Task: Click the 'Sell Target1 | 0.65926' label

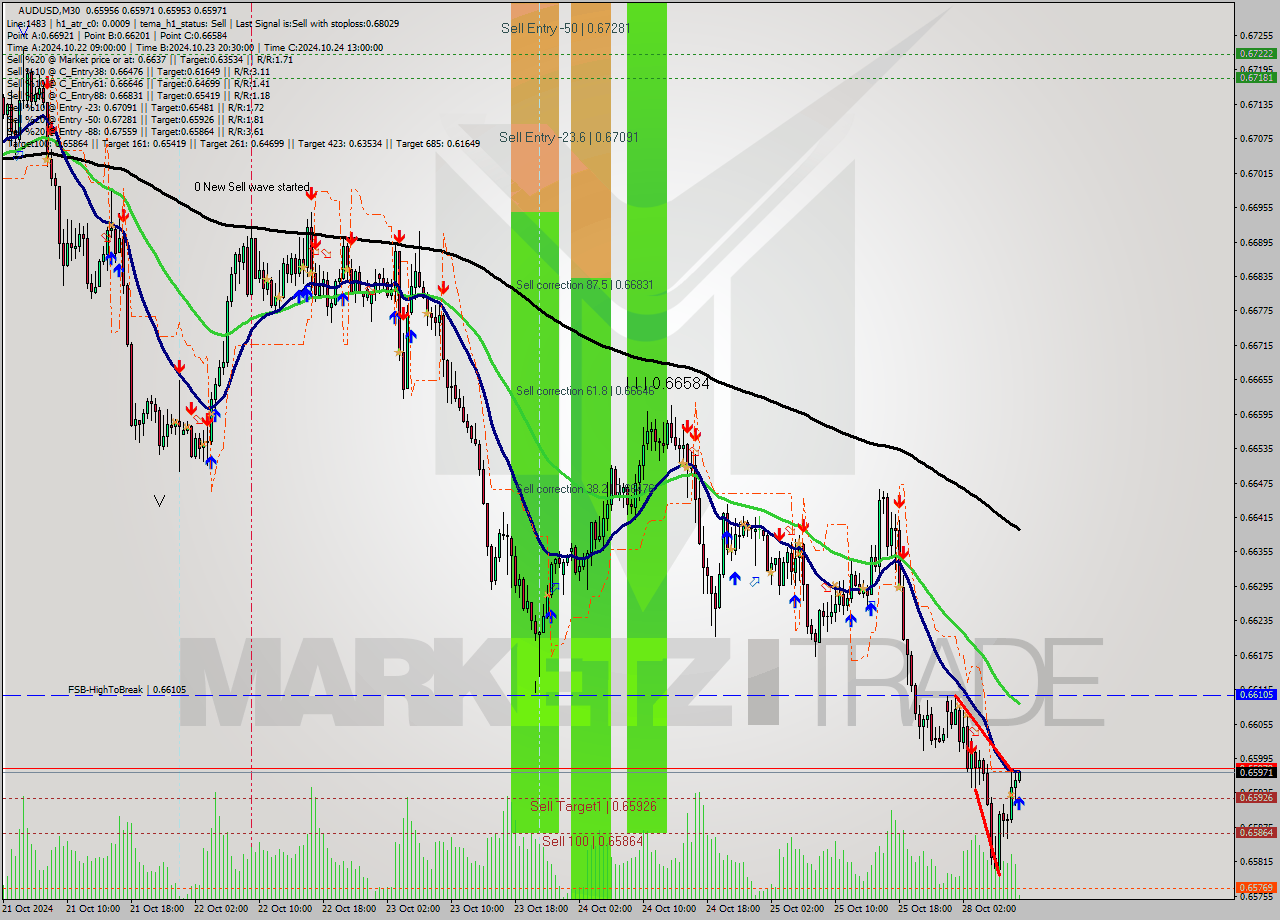Action: tap(593, 806)
